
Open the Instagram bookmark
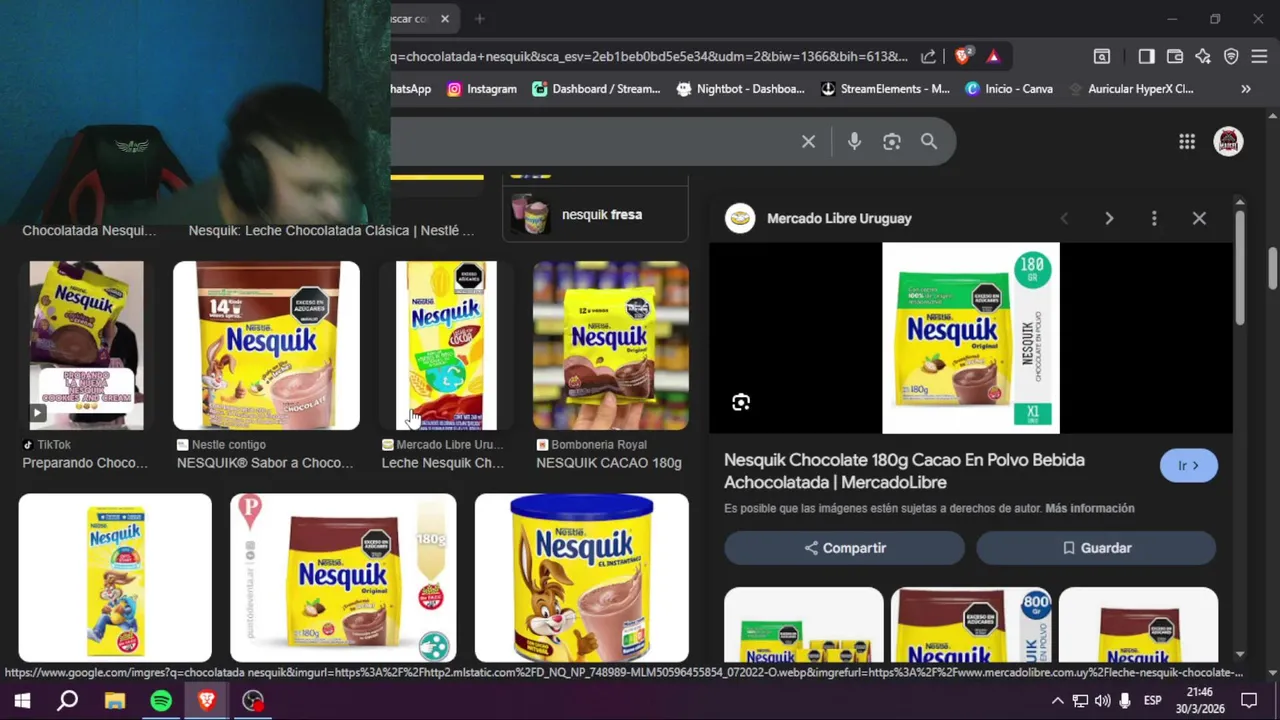(x=482, y=89)
